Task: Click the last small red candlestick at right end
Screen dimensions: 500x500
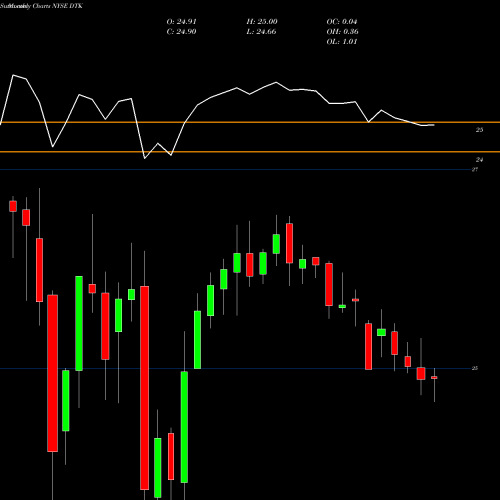Action: click(434, 378)
